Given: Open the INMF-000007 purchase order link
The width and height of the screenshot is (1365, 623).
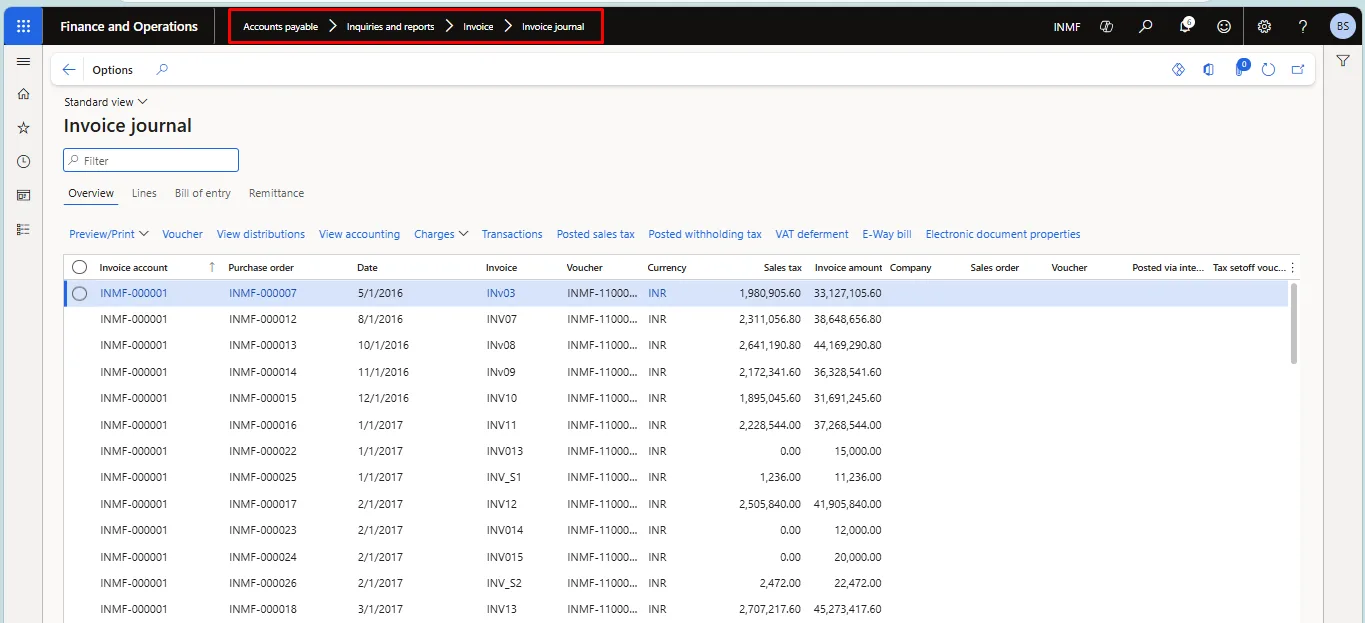Looking at the screenshot, I should click(x=263, y=293).
